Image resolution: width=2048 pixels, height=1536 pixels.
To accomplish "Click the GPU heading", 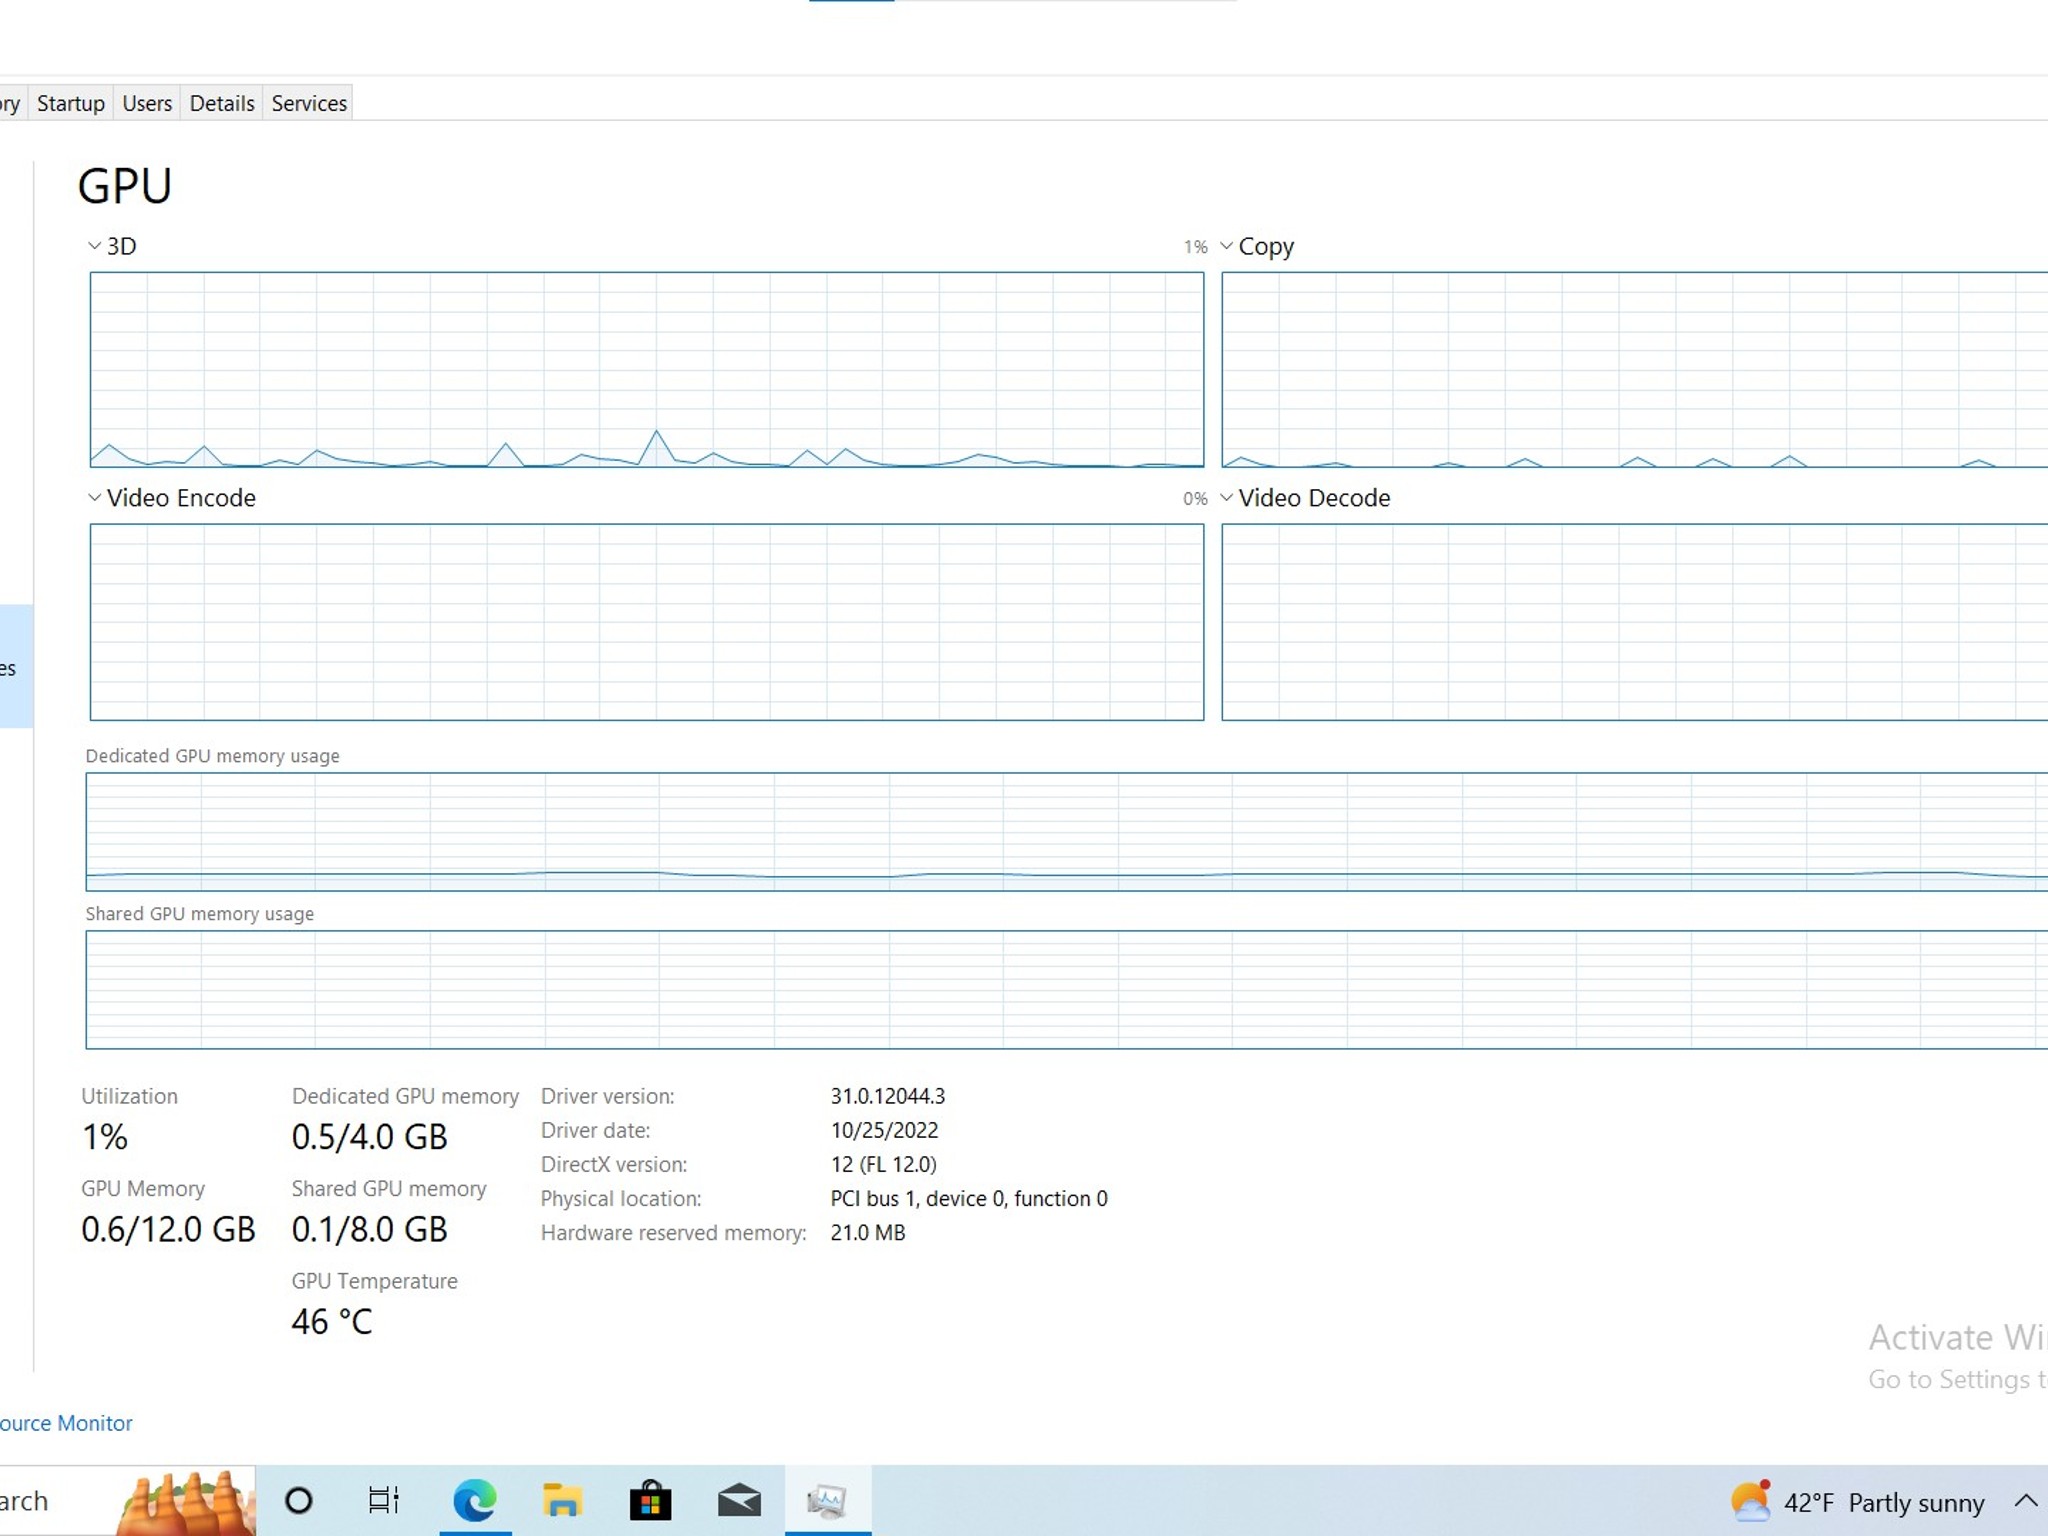I will 125,186.
